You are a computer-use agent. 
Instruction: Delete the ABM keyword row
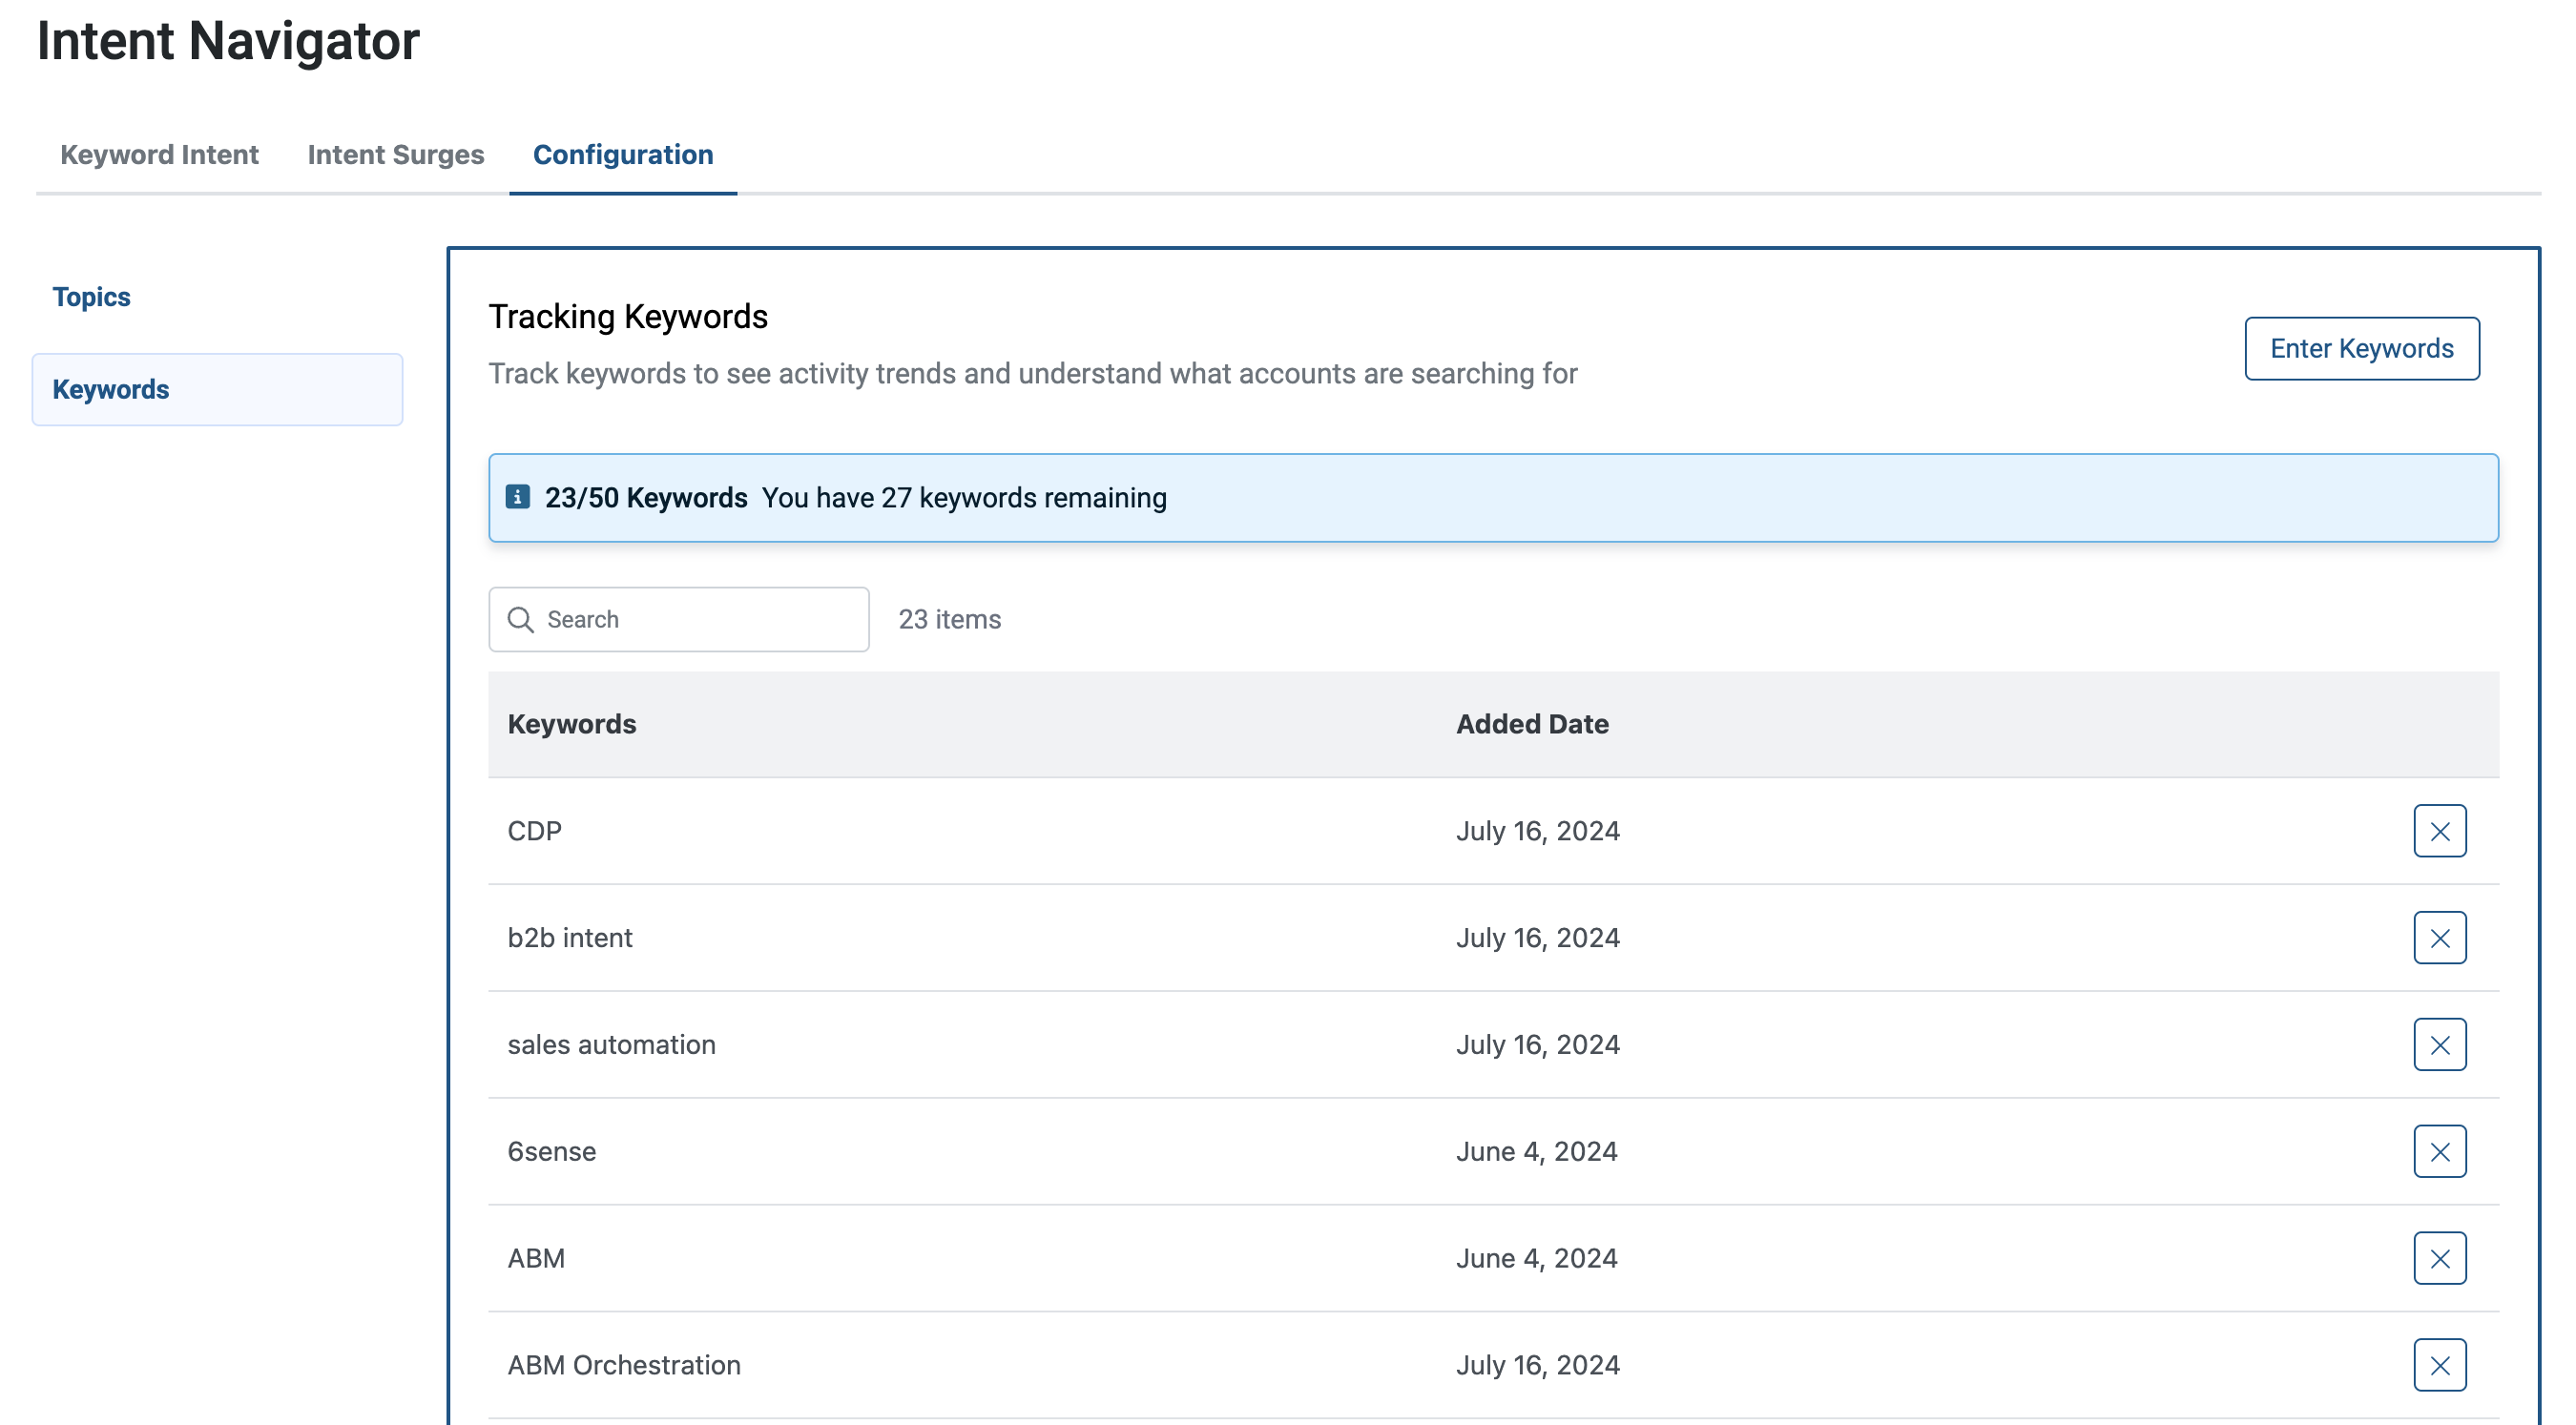[2439, 1259]
